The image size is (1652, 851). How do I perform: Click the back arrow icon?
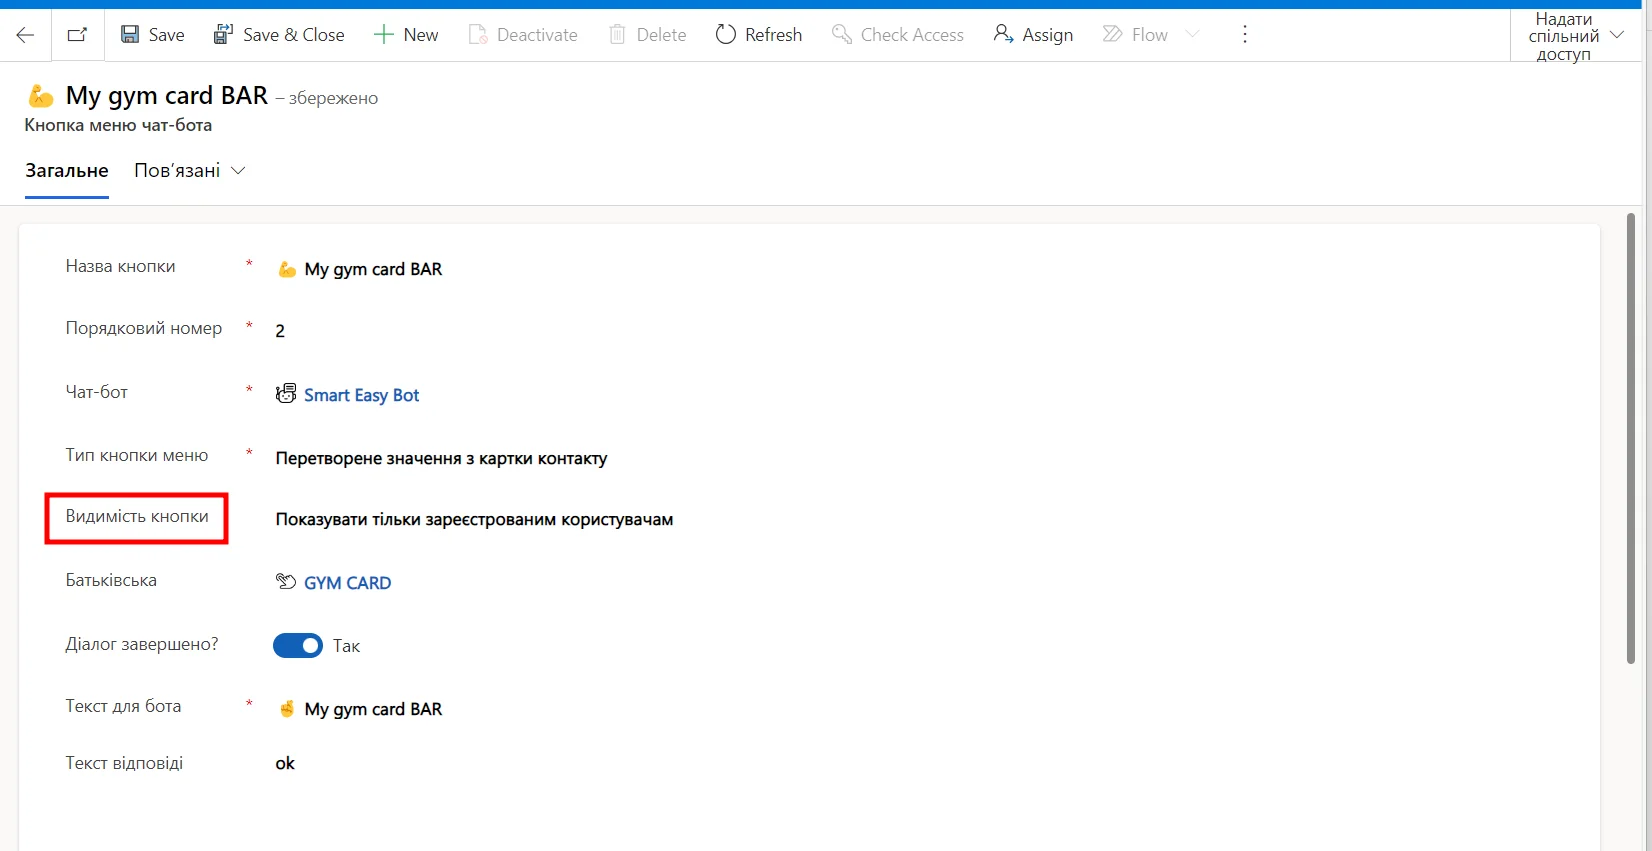click(25, 35)
